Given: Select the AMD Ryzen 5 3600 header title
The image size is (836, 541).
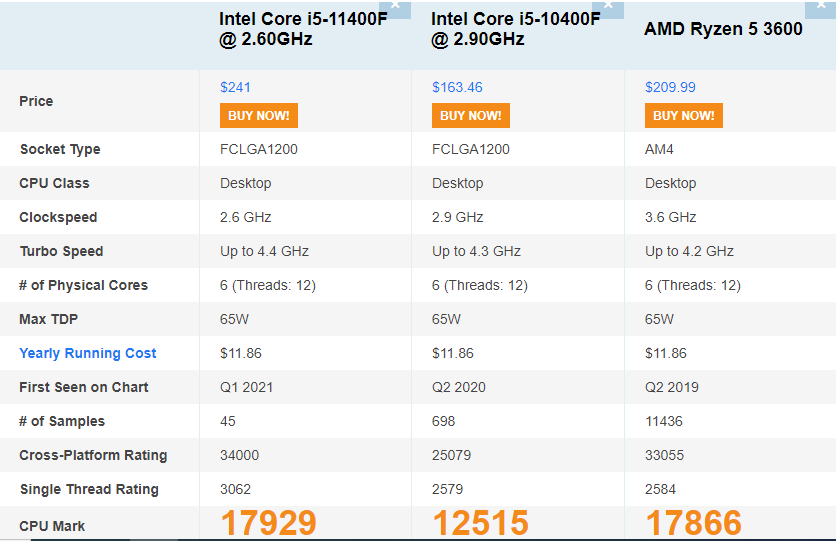Looking at the screenshot, I should (x=723, y=29).
